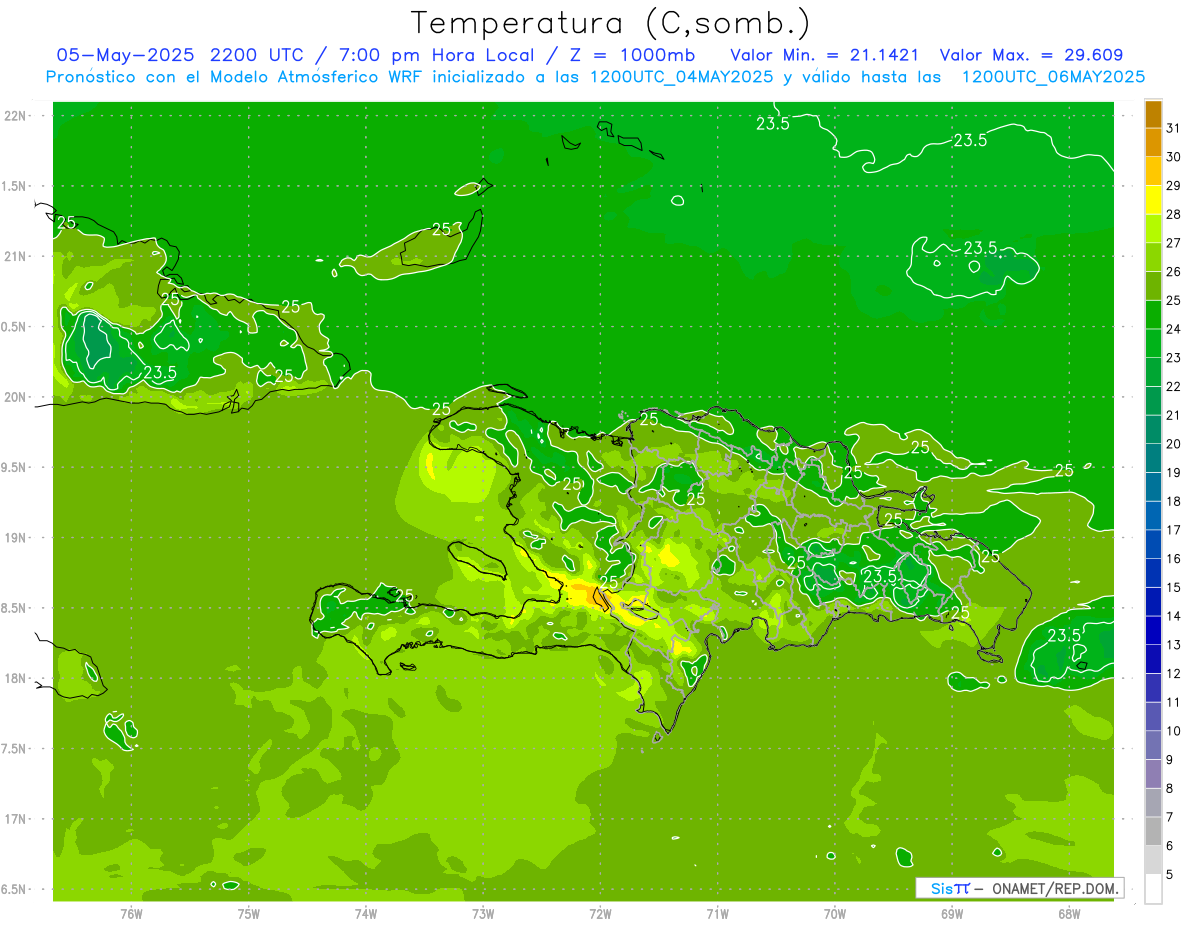Click the '17' value on the color scale
This screenshot has height=927, width=1200.
pos(1173,530)
